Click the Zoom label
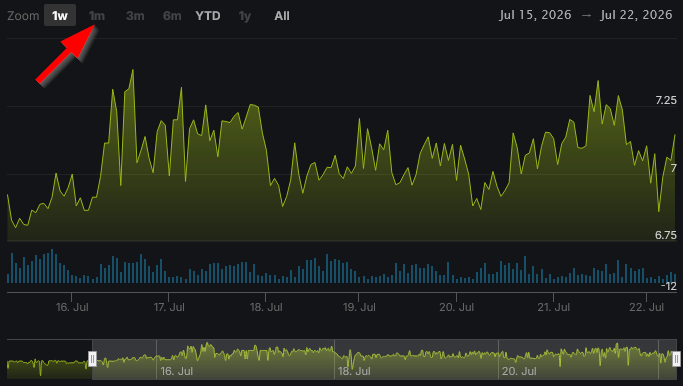Image resolution: width=683 pixels, height=386 pixels. [23, 16]
